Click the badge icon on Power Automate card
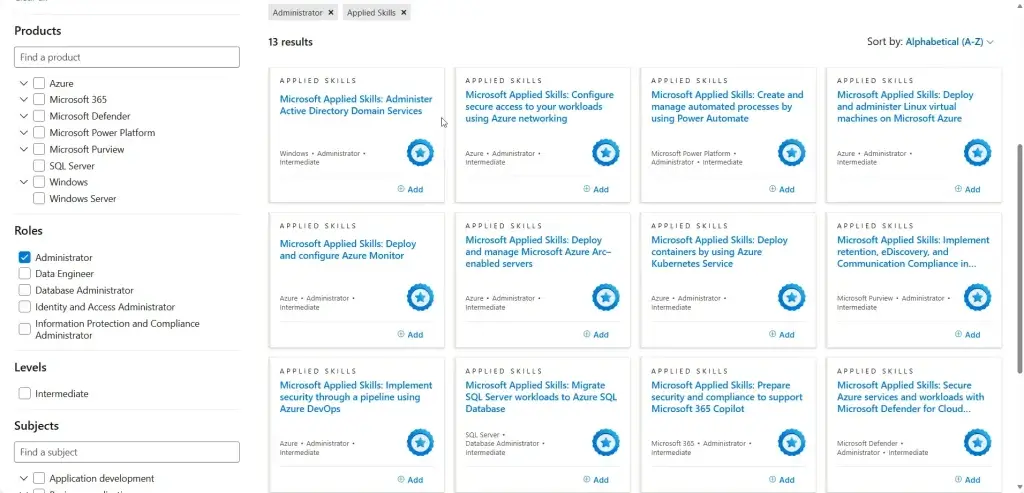Screen dimensions: 1024x493 [792, 153]
